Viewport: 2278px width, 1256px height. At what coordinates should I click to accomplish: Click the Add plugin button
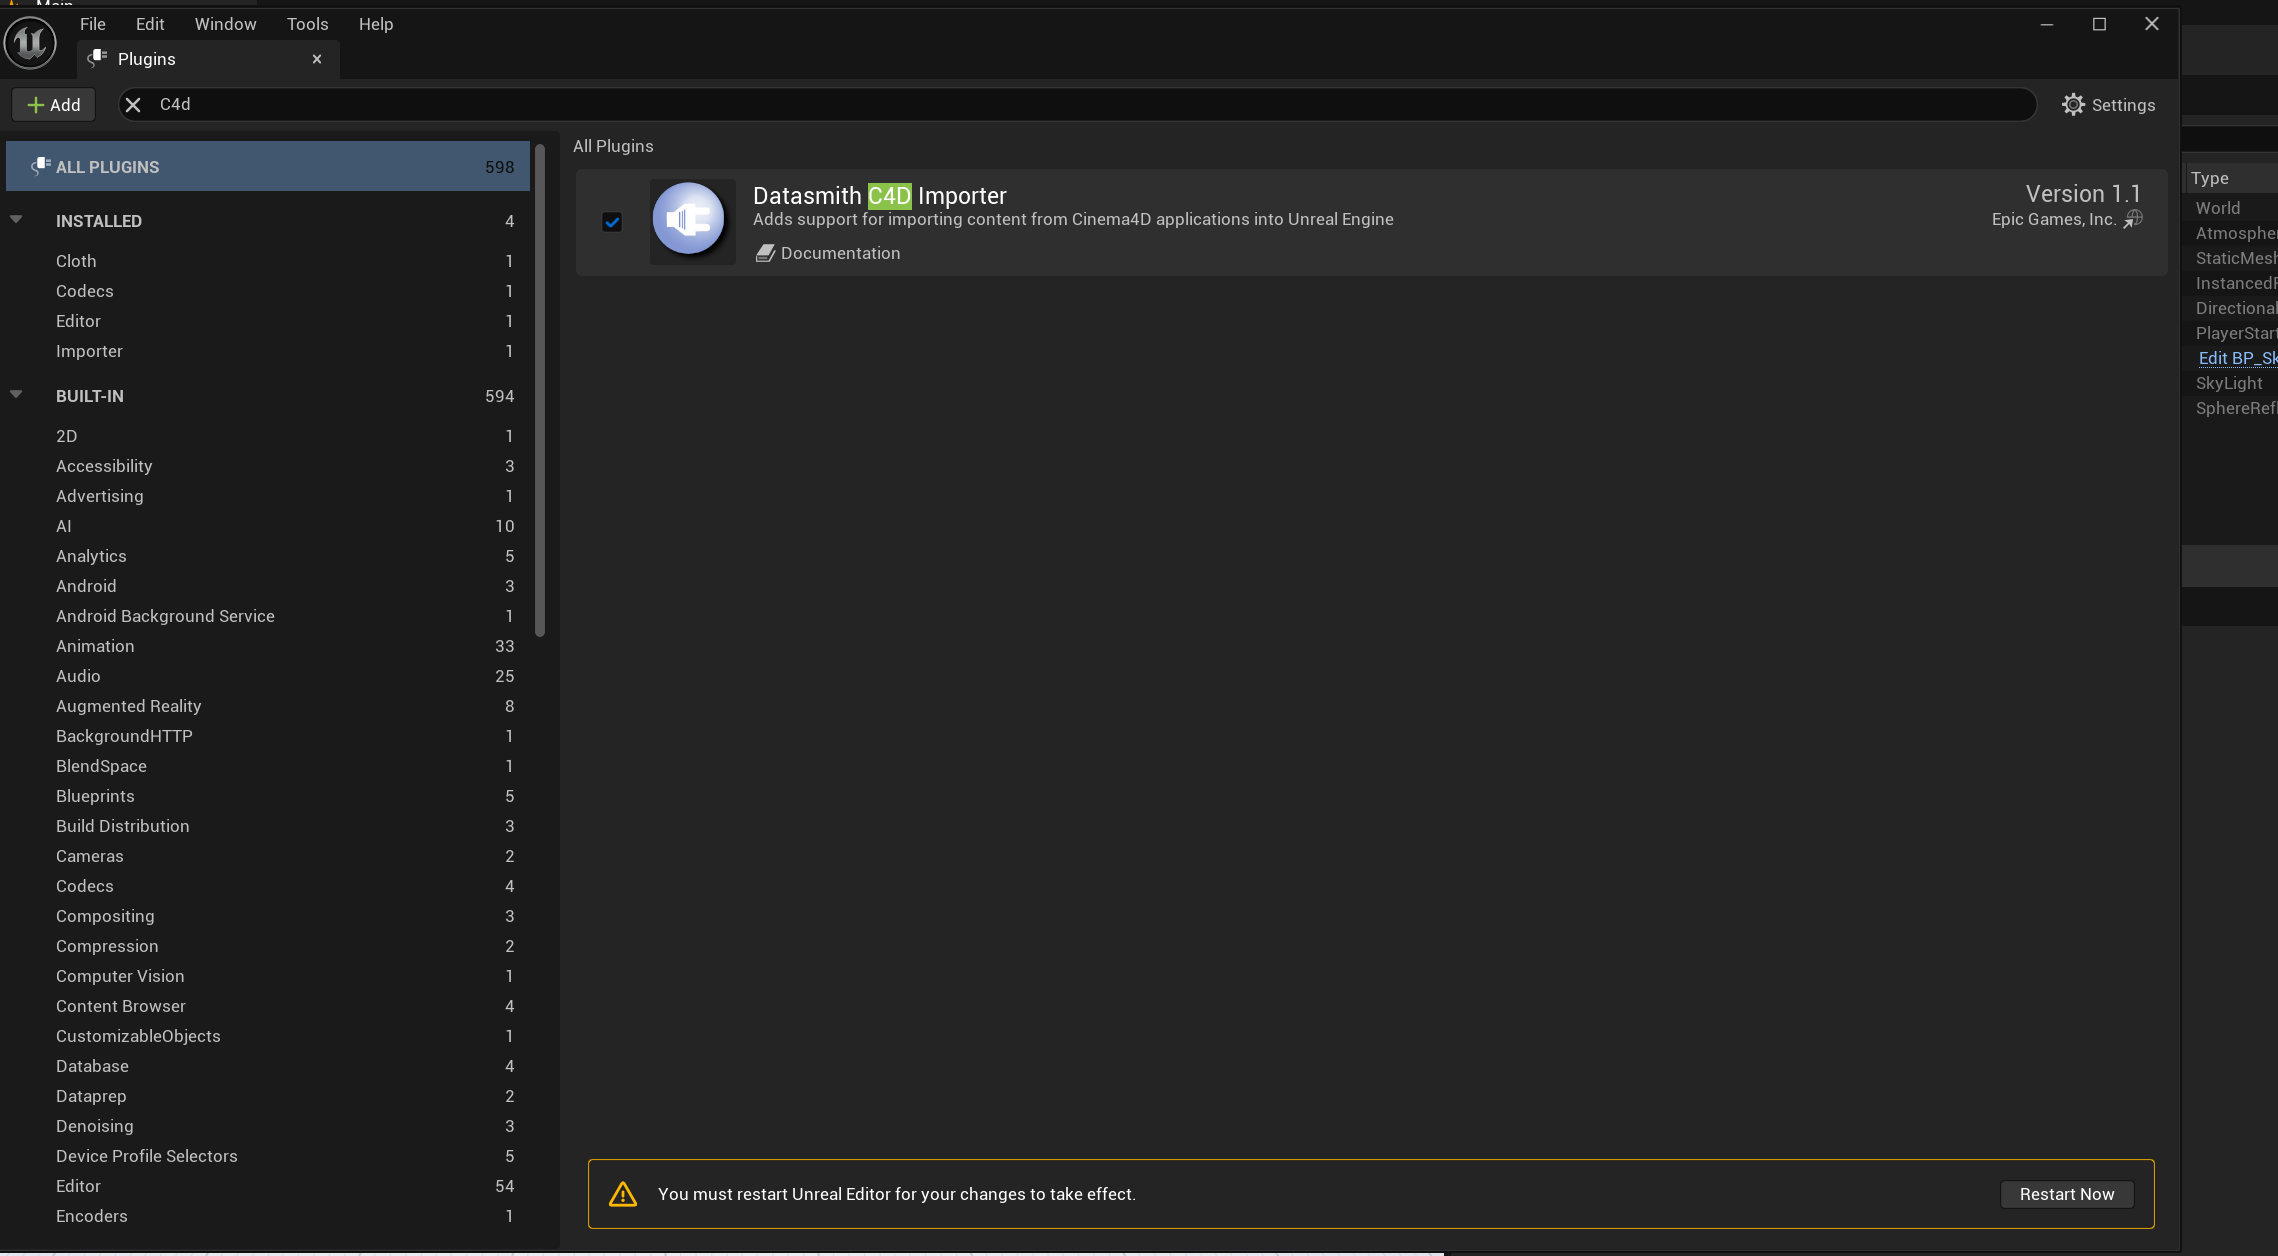(x=54, y=105)
